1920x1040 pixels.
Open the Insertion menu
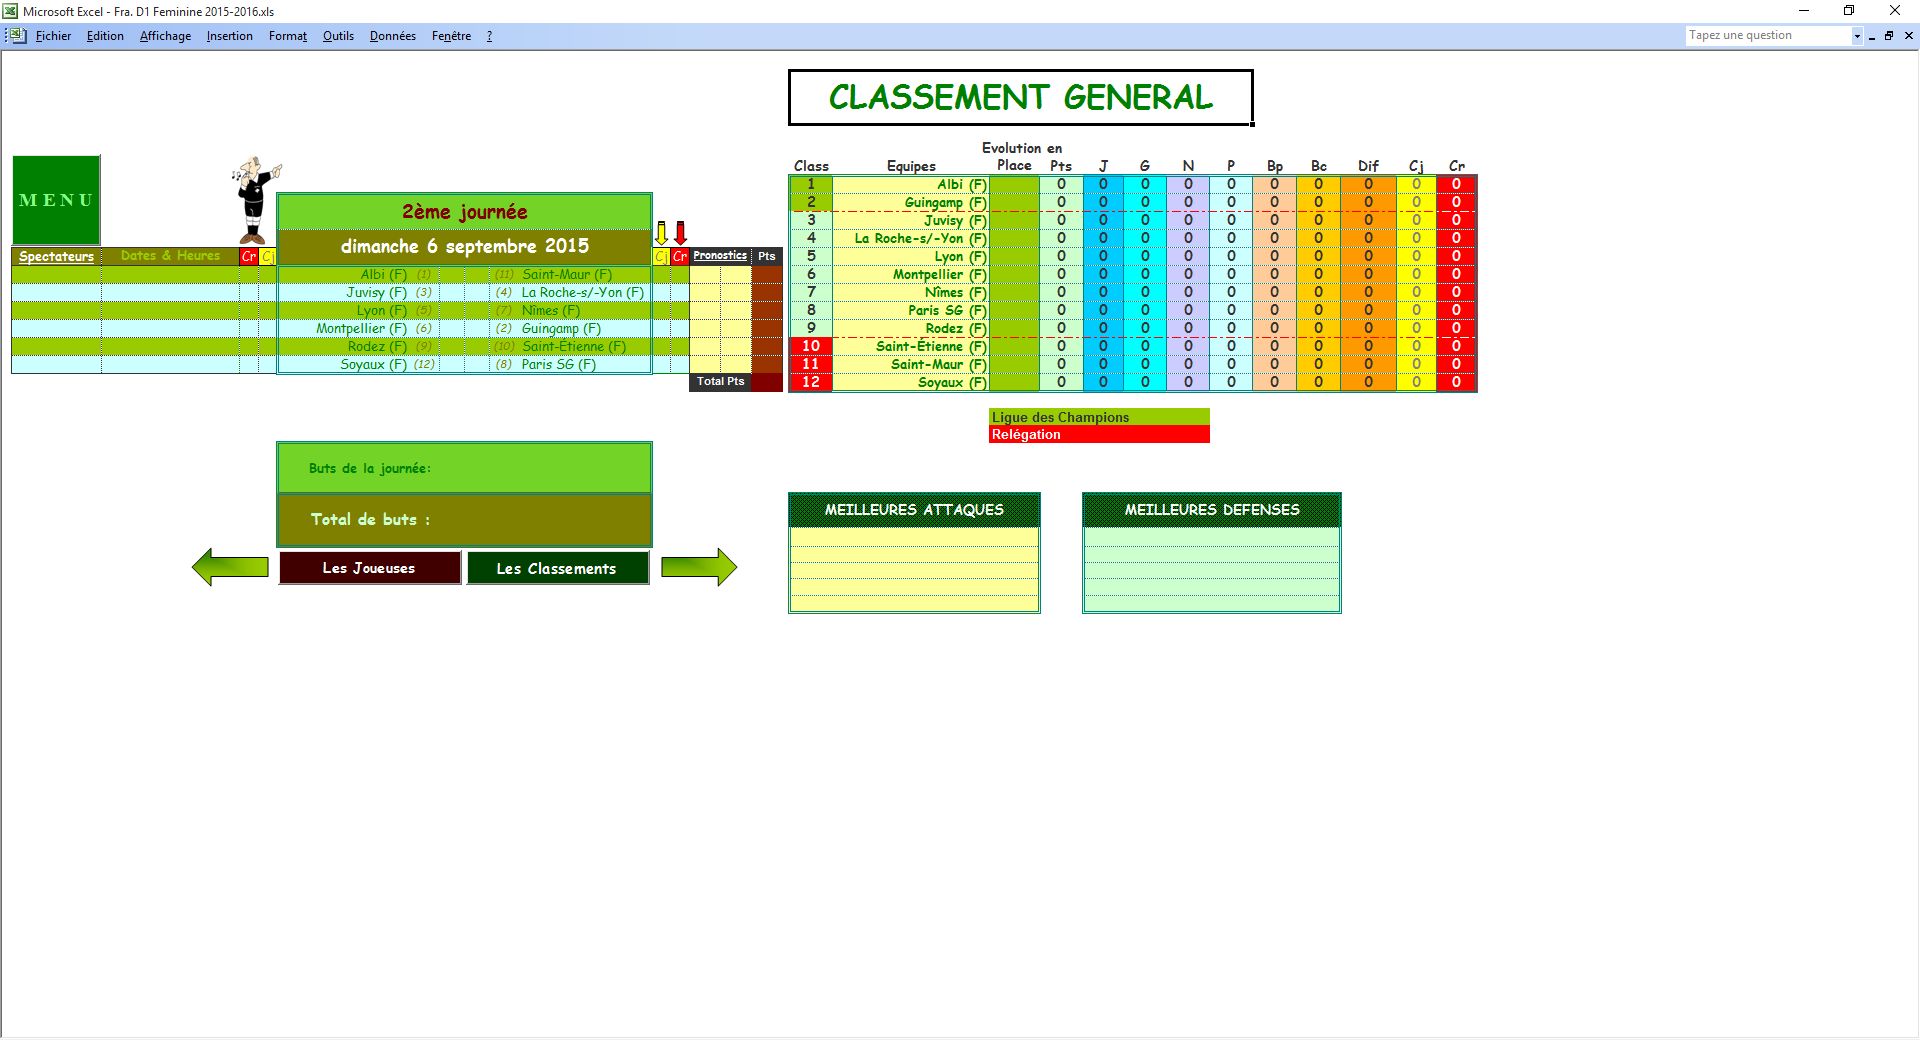(229, 36)
